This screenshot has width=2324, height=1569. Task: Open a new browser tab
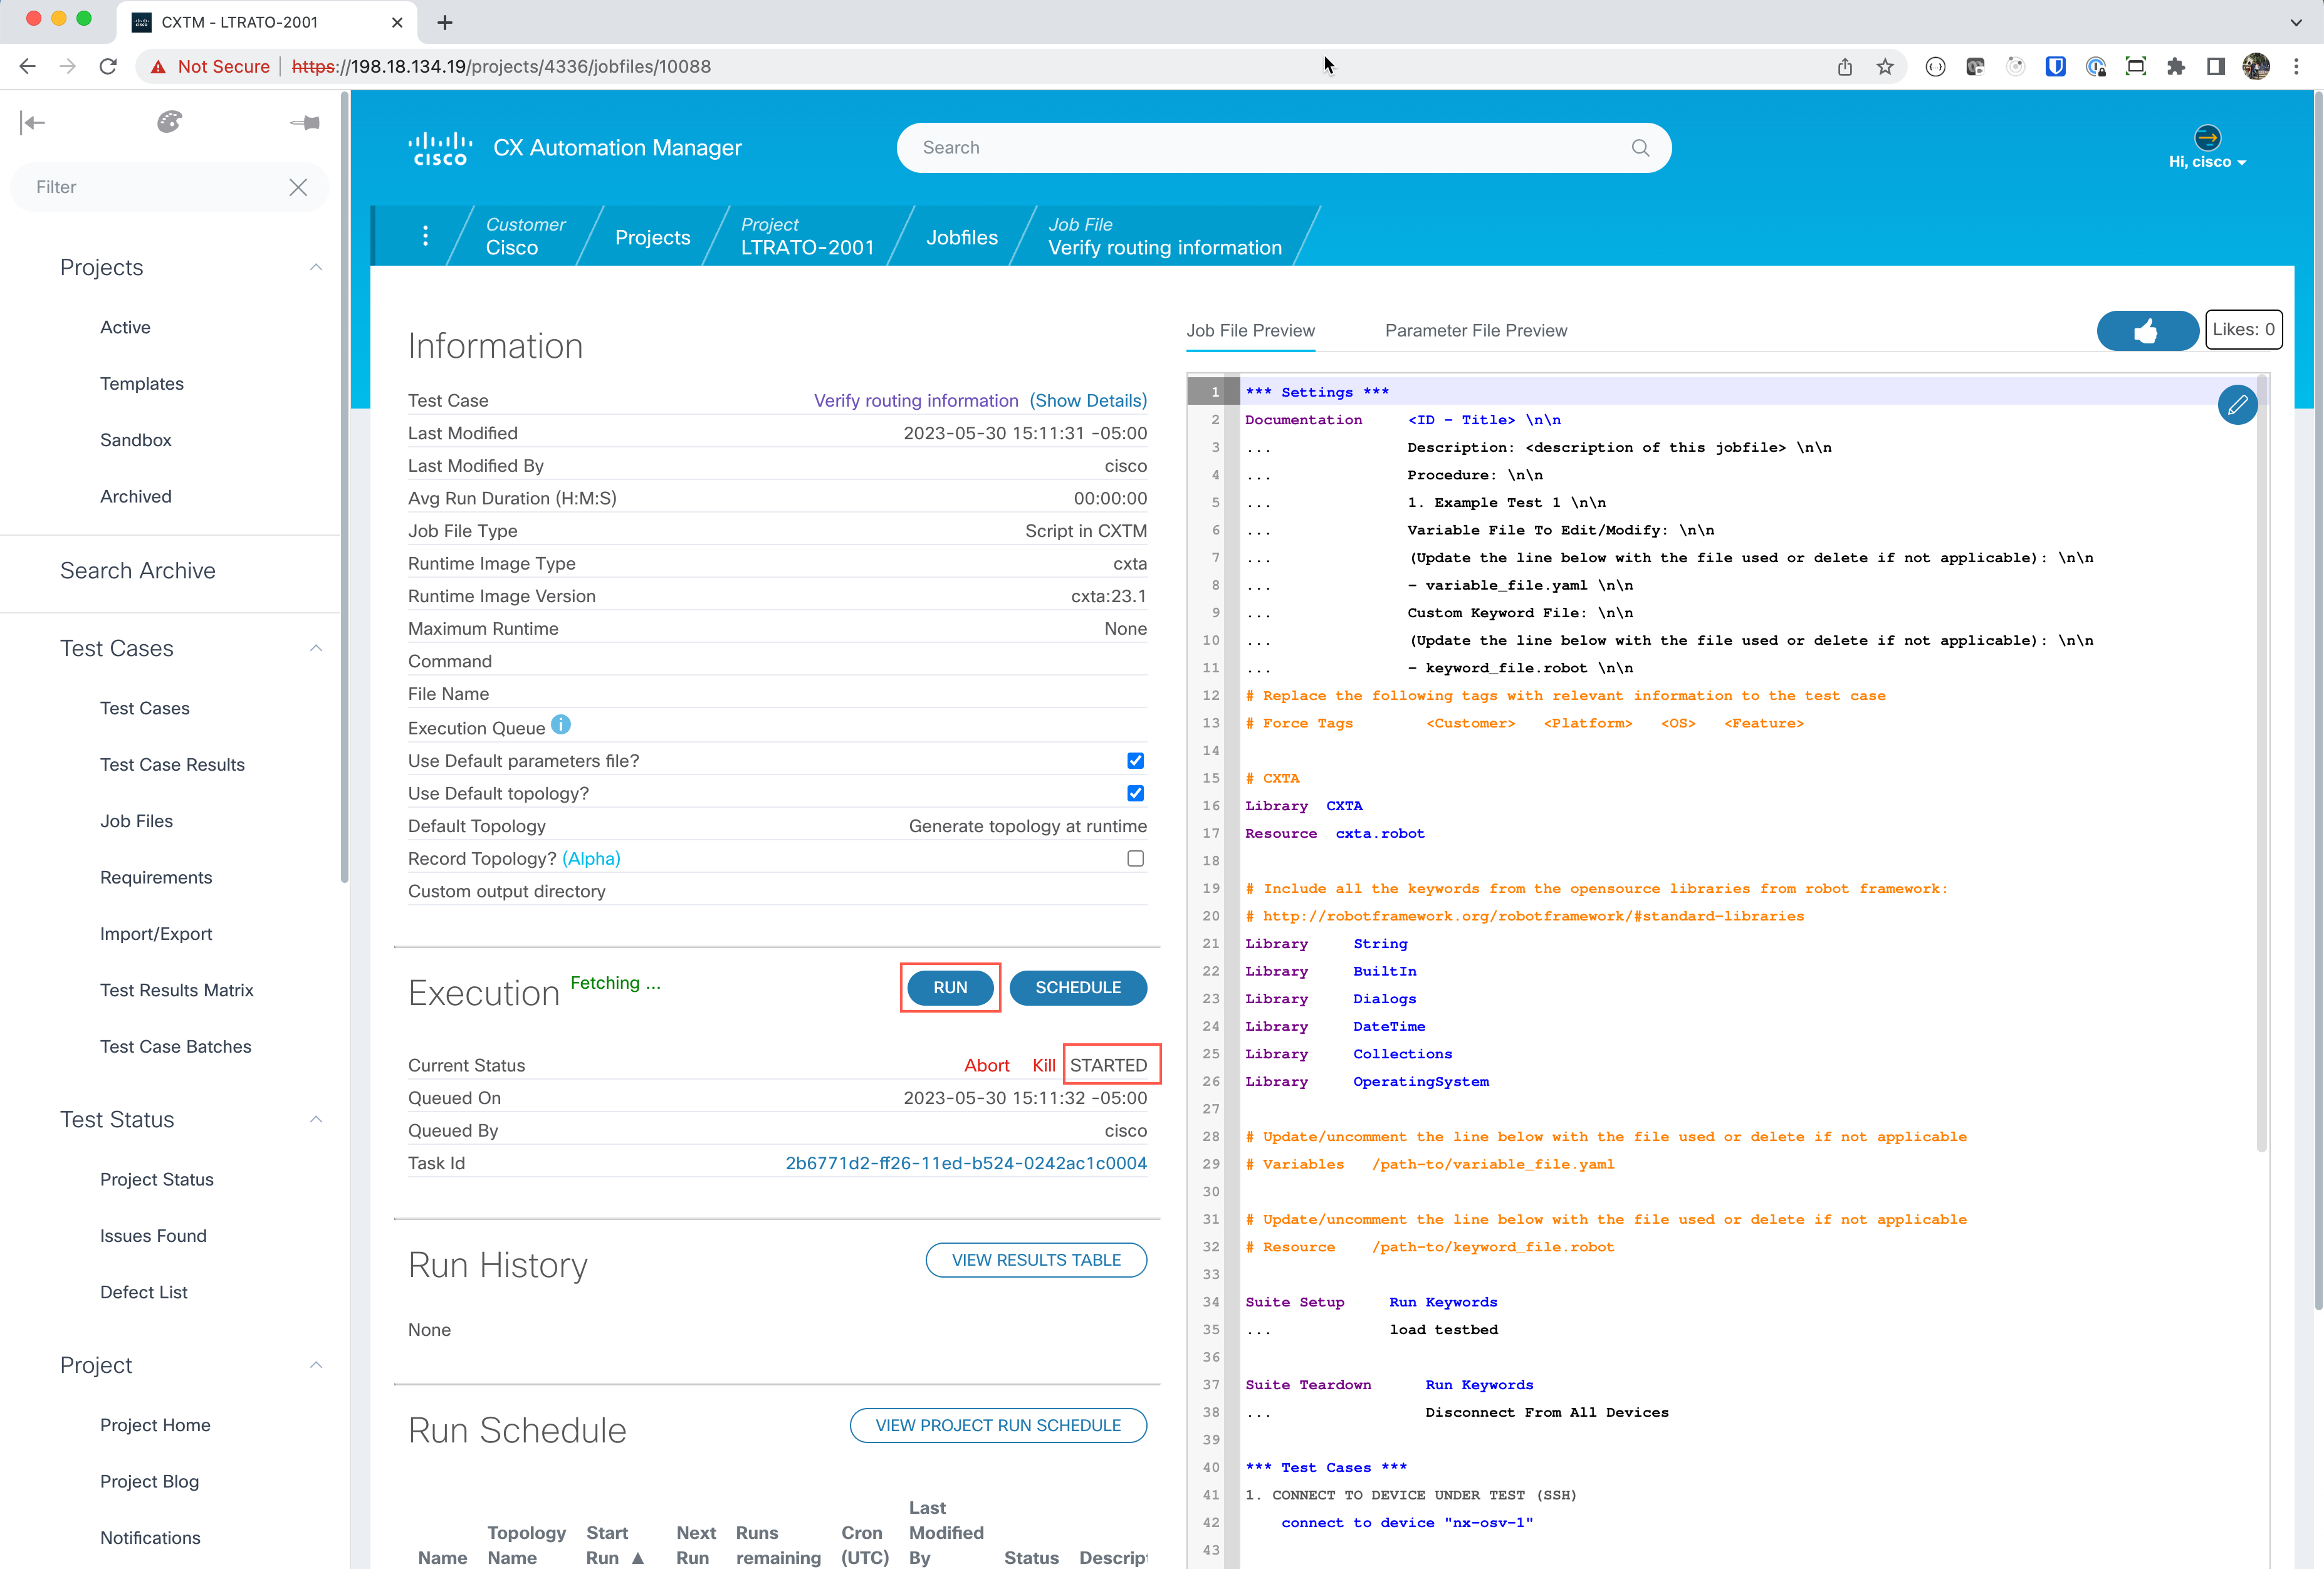point(445,22)
